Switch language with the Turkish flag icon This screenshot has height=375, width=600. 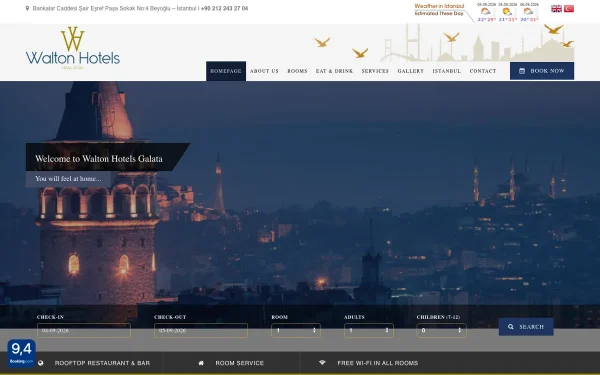point(569,8)
